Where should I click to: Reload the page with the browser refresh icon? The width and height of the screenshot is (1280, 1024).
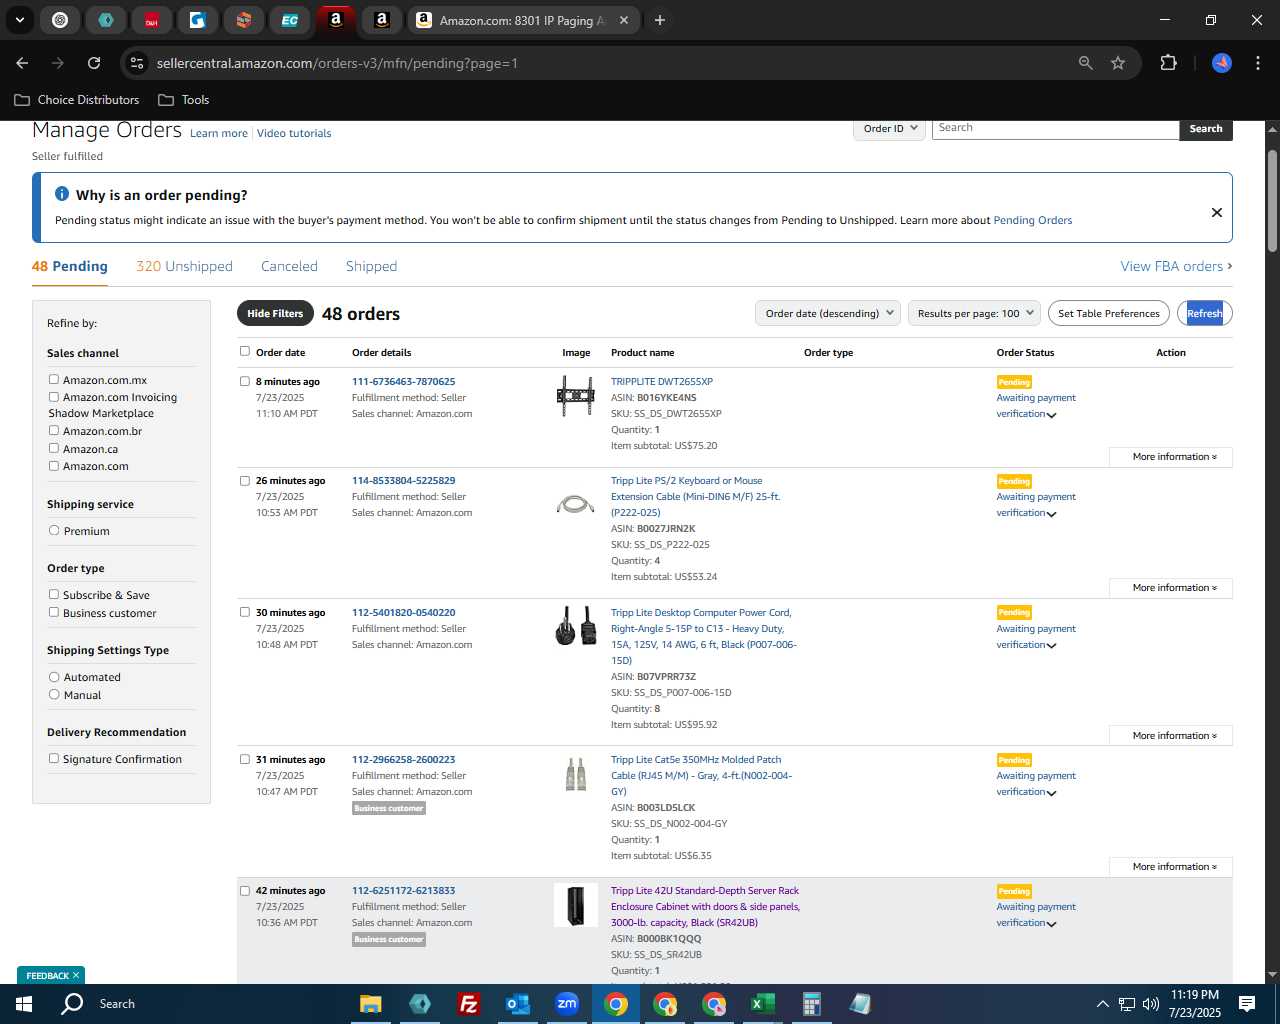point(94,63)
